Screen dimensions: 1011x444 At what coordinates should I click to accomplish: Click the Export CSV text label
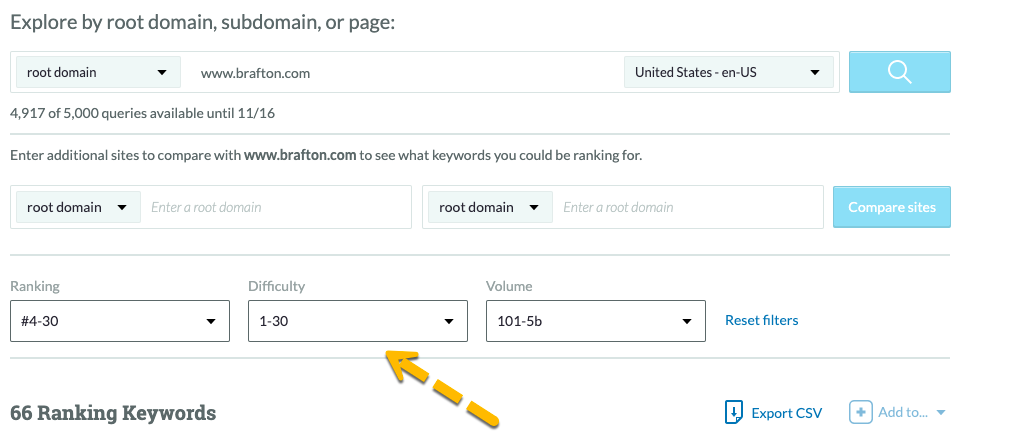pyautogui.click(x=787, y=413)
